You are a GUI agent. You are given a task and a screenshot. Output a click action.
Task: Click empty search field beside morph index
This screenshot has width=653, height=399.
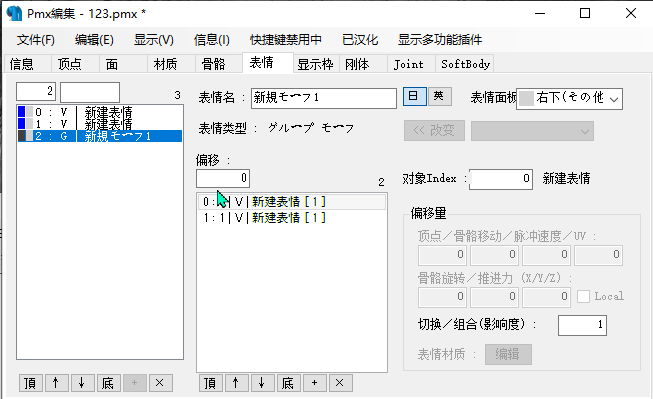[90, 92]
